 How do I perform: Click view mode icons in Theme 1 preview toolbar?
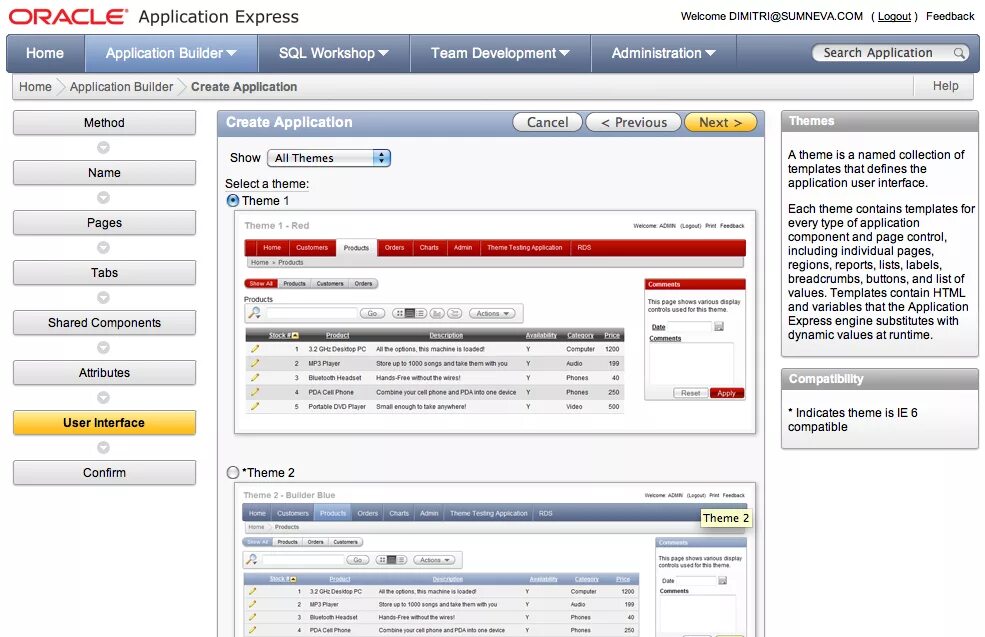pos(409,313)
